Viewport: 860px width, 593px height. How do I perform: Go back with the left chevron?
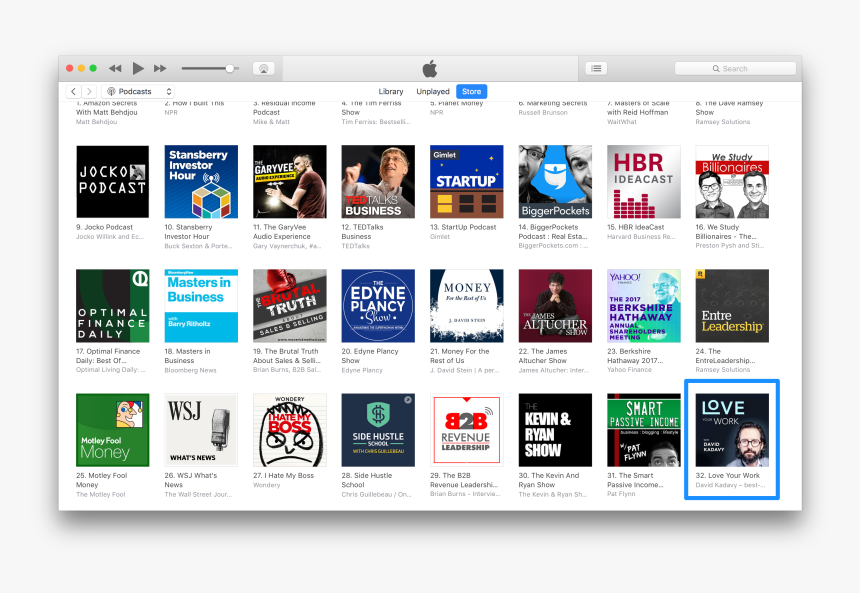[73, 92]
